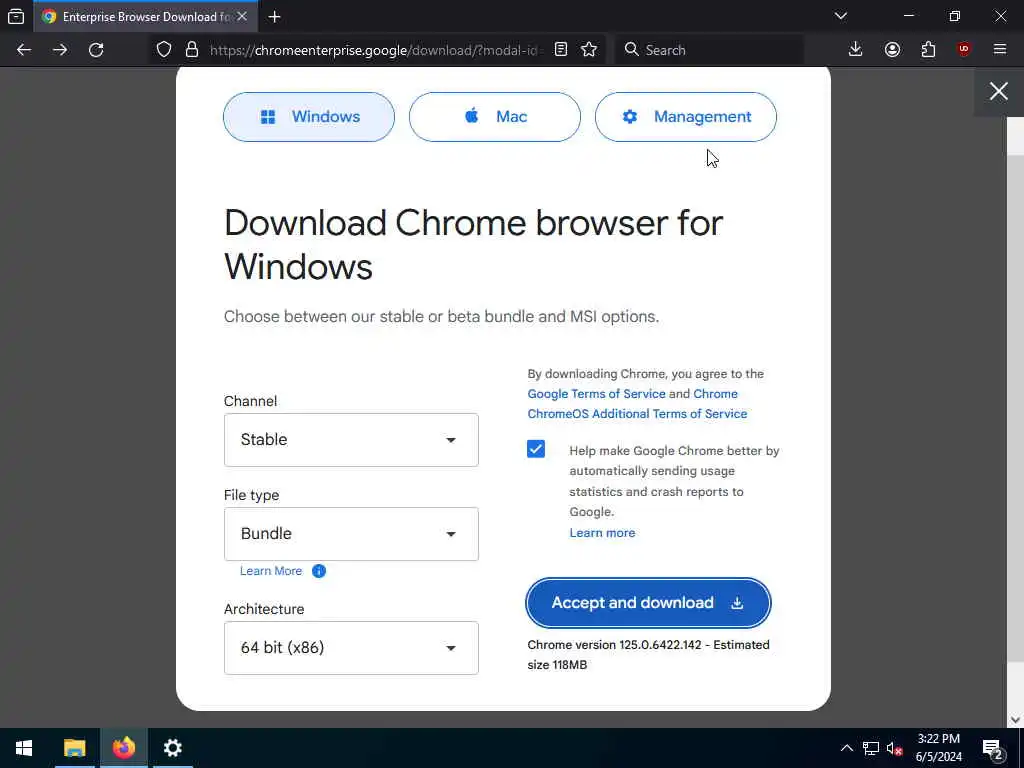This screenshot has width=1024, height=768.
Task: Expand the Architecture dropdown showing 64 bit
Action: [x=351, y=648]
